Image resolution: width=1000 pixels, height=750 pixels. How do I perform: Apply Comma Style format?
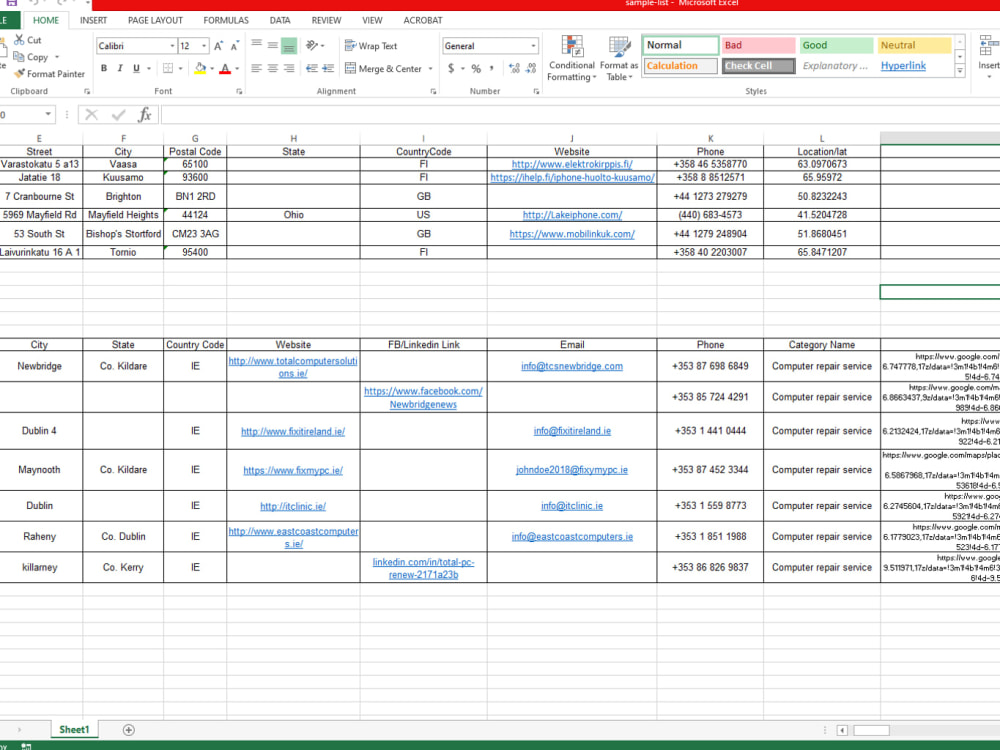point(492,68)
